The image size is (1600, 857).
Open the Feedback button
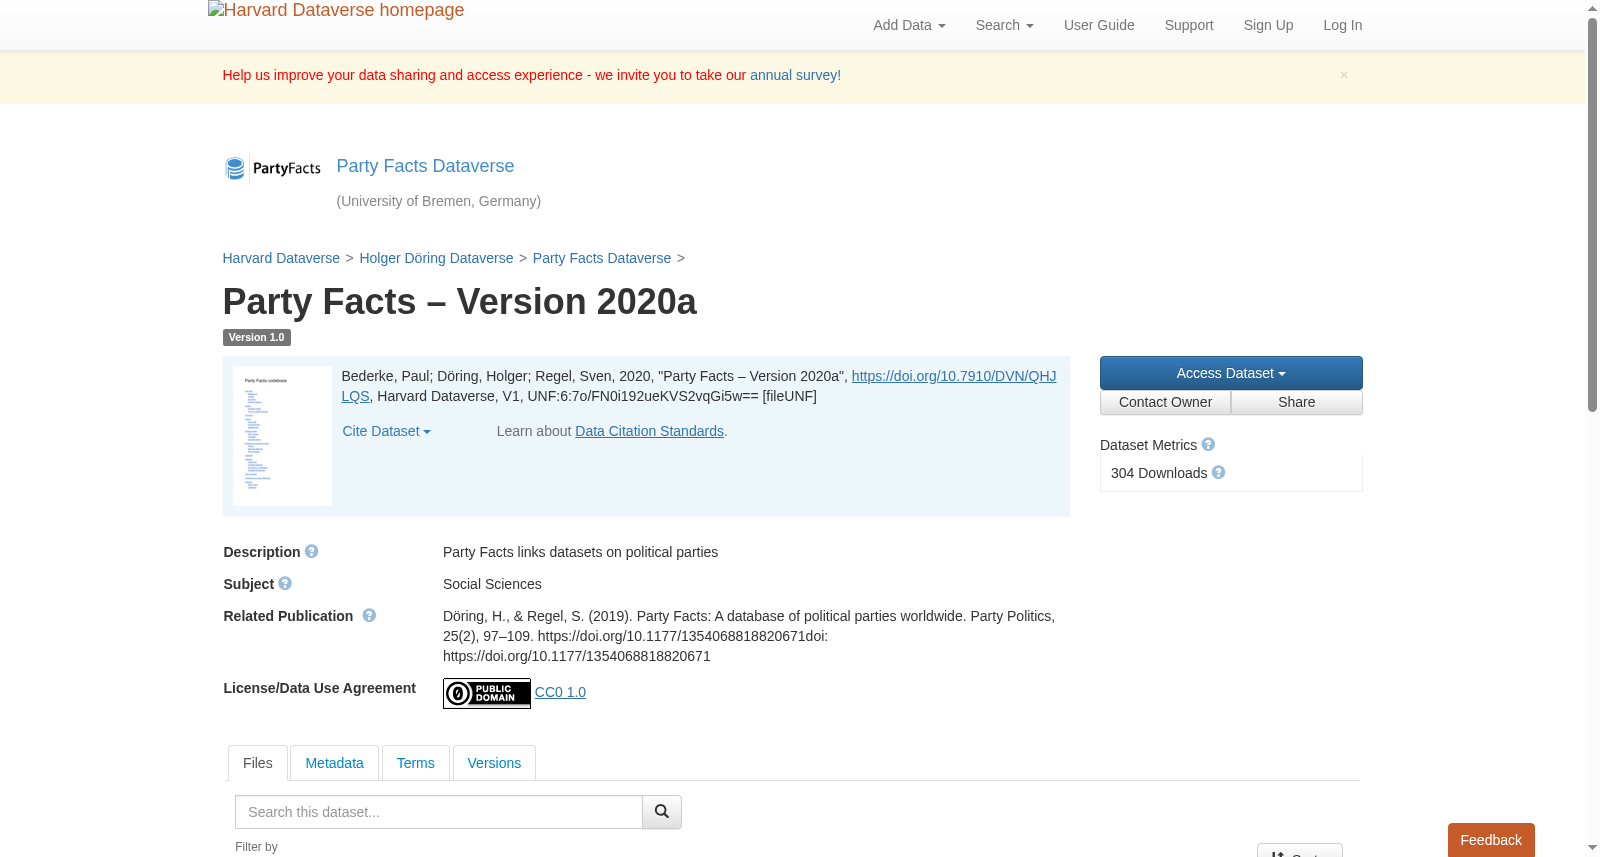1491,840
